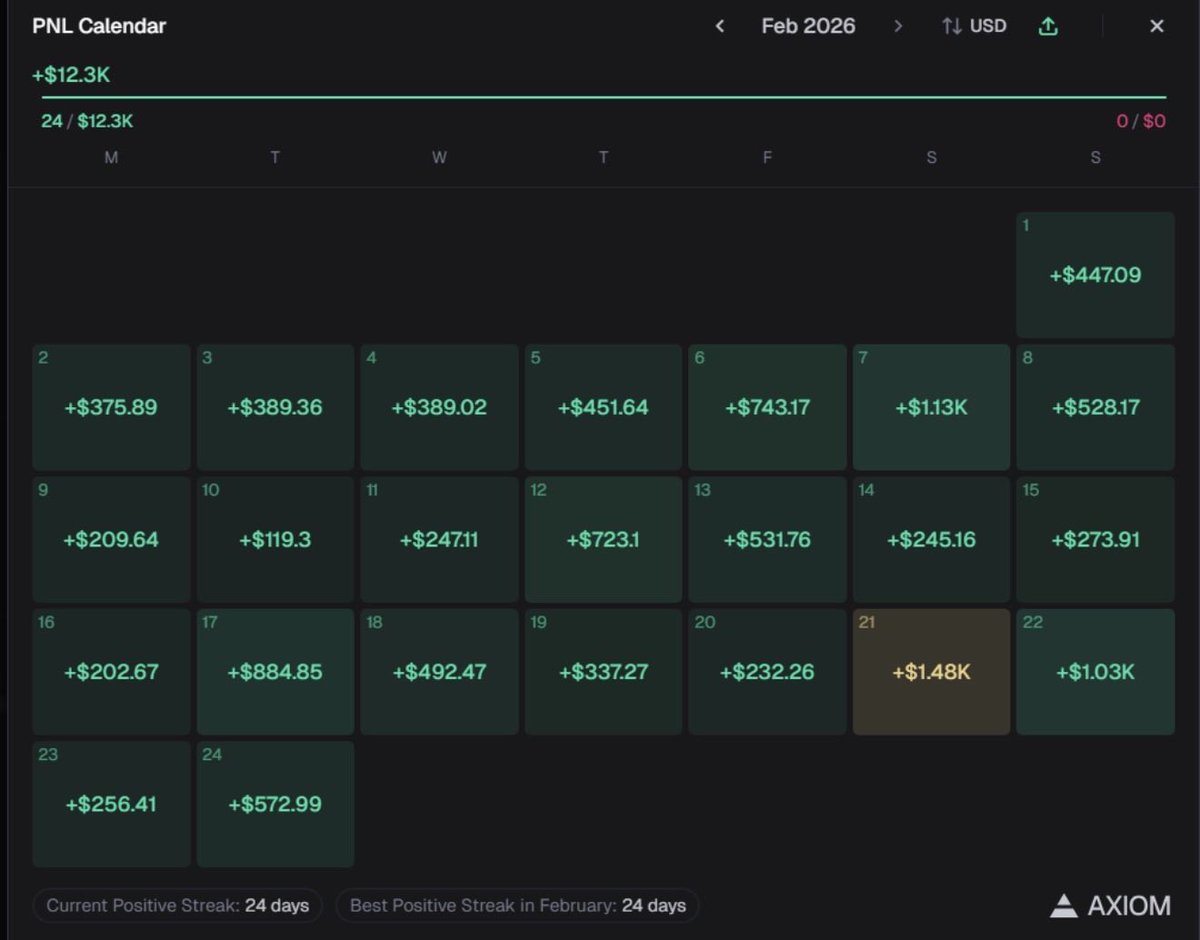Select day 20 with +$232.26

[x=767, y=672]
